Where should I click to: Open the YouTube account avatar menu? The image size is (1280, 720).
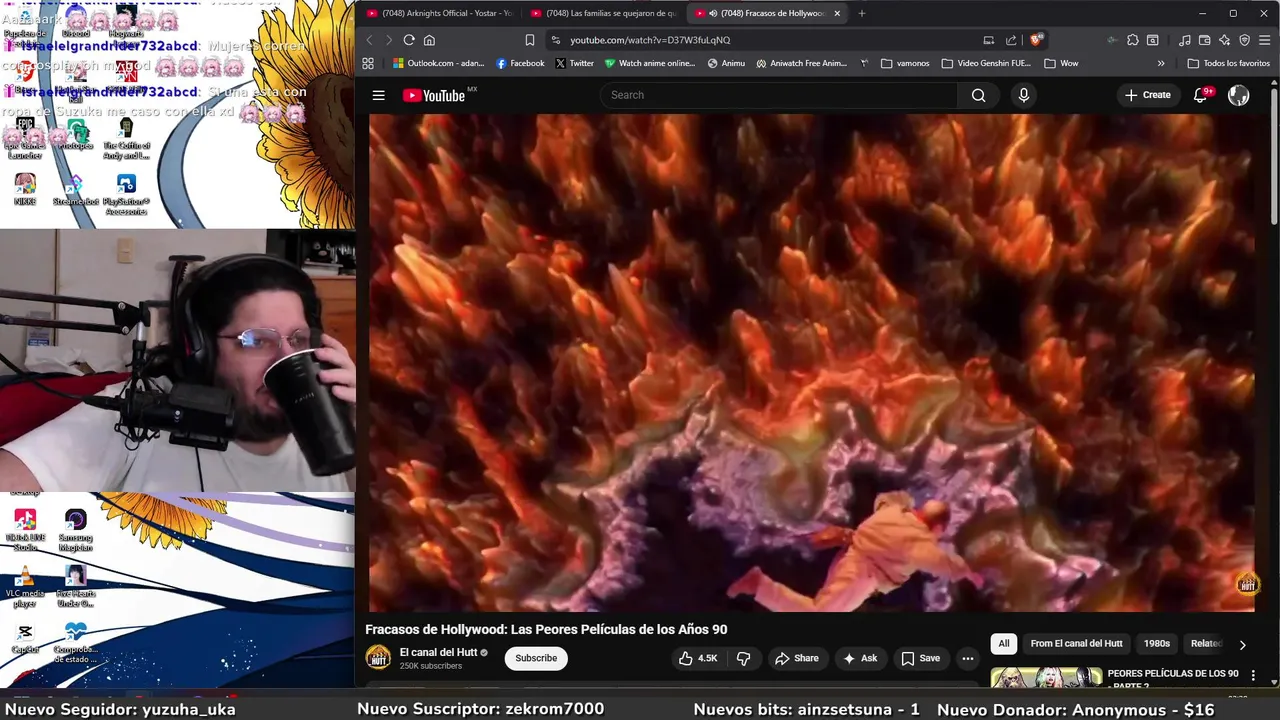pos(1239,95)
